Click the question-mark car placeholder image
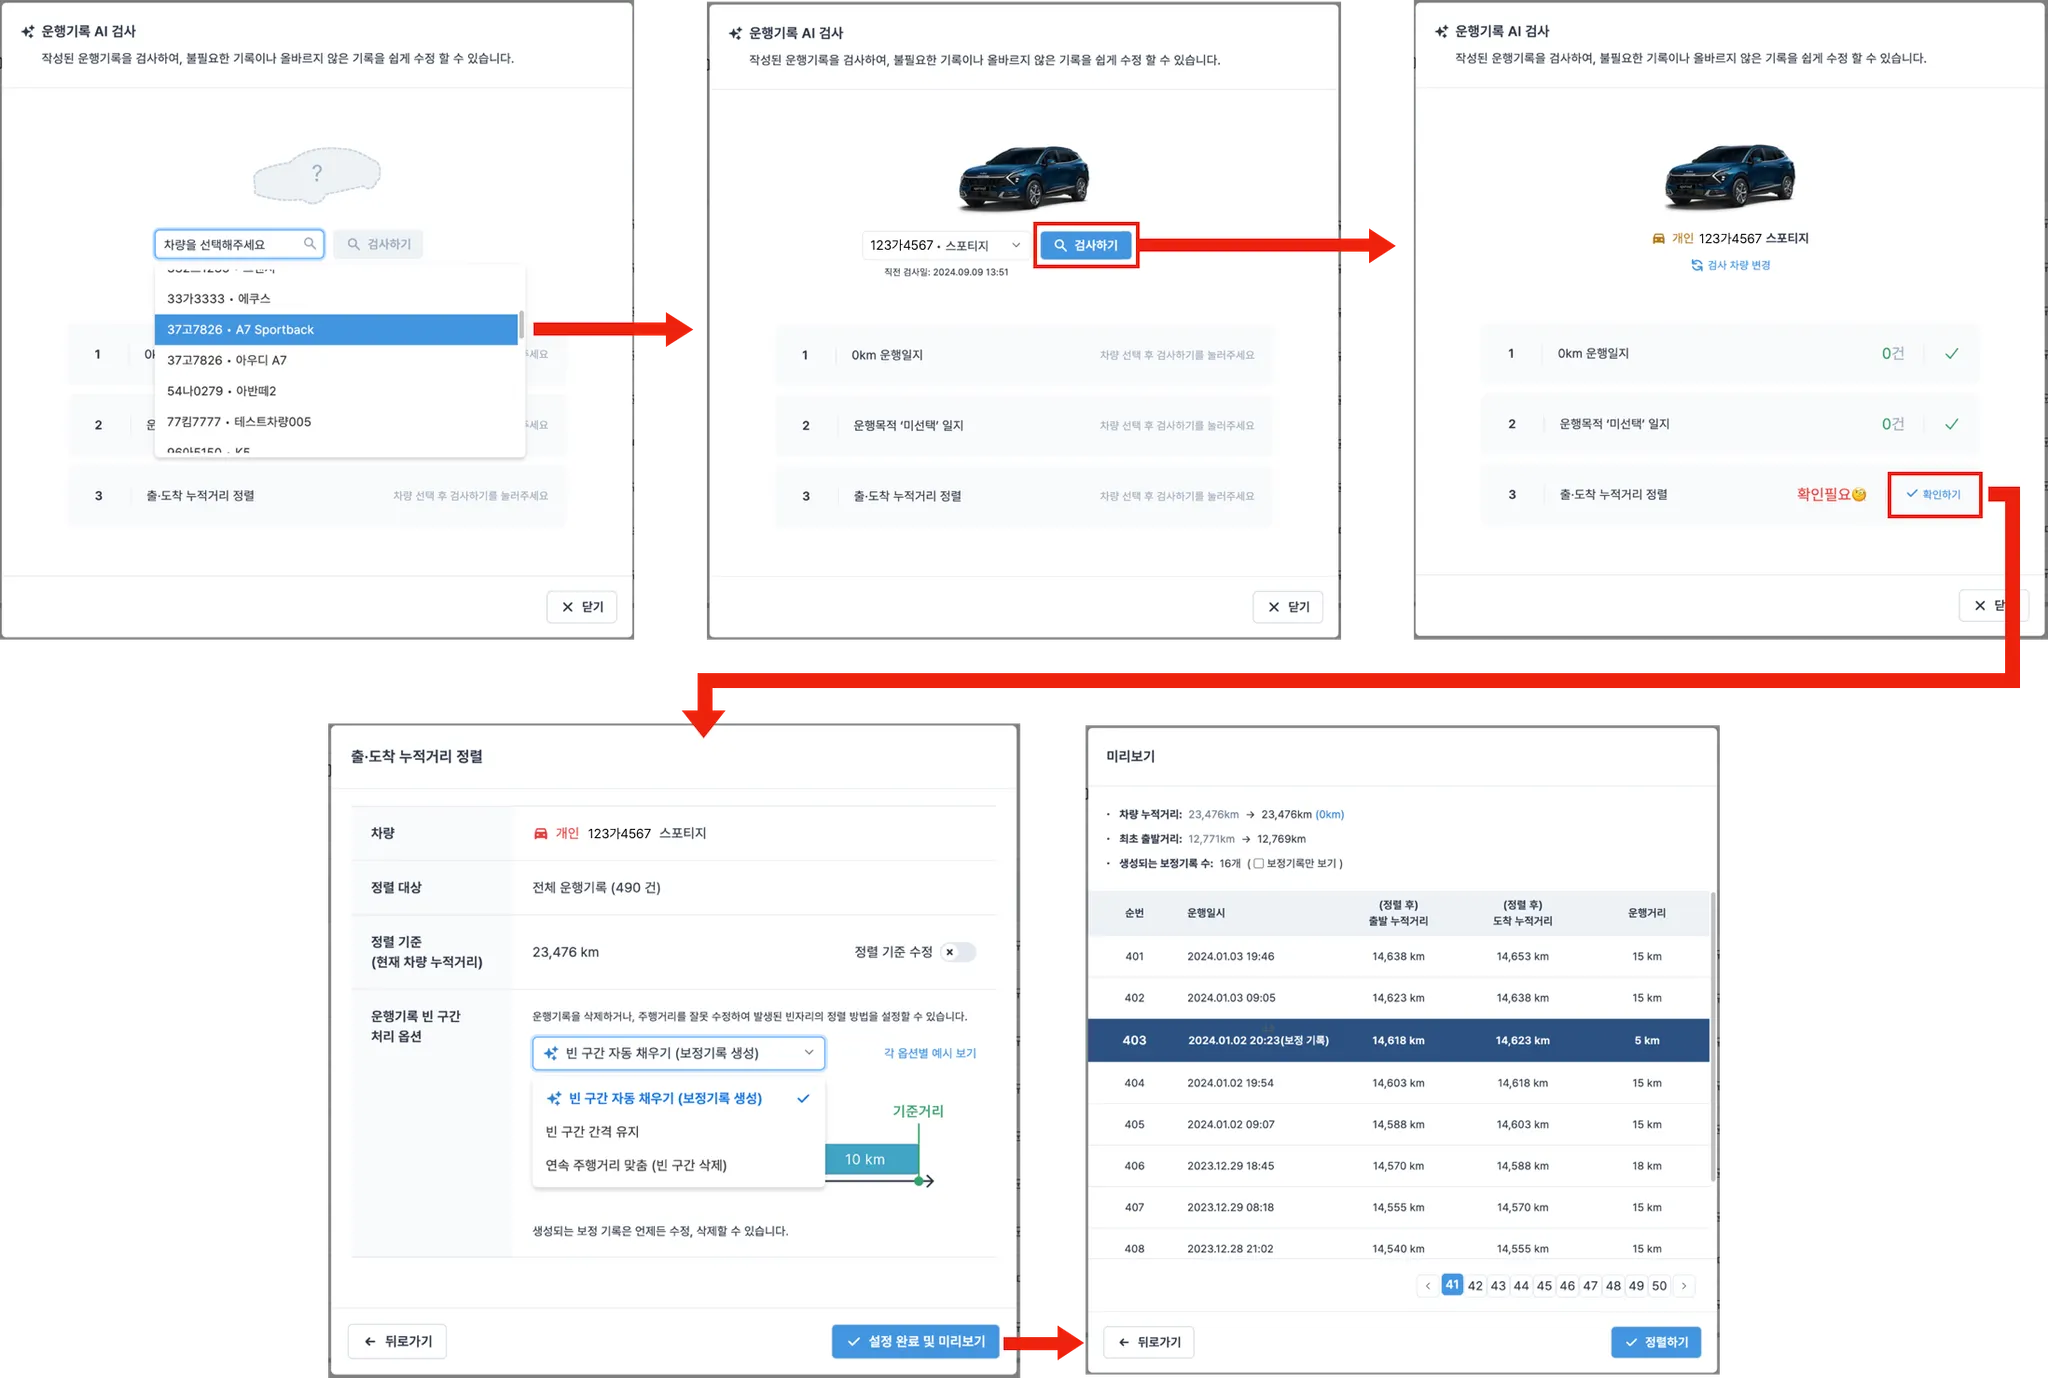2048x1378 pixels. [x=317, y=175]
